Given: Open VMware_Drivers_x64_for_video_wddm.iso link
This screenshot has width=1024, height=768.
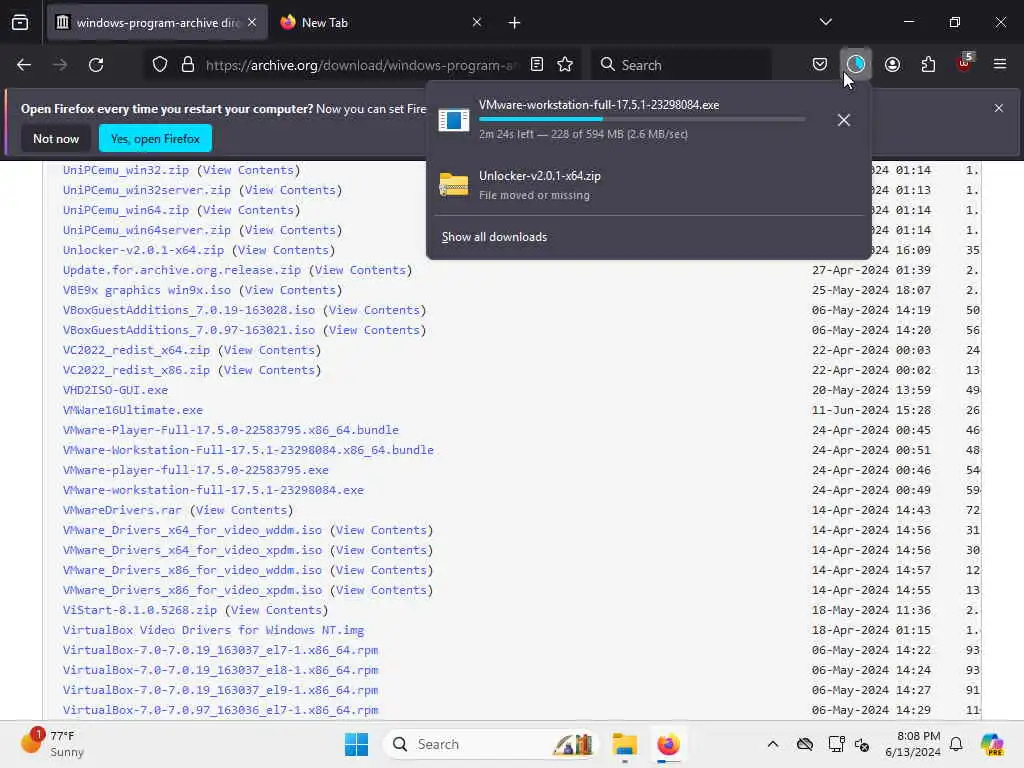Looking at the screenshot, I should (193, 530).
